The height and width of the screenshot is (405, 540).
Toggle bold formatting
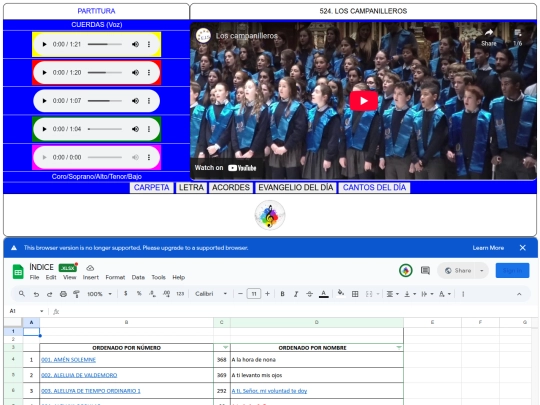pyautogui.click(x=282, y=294)
